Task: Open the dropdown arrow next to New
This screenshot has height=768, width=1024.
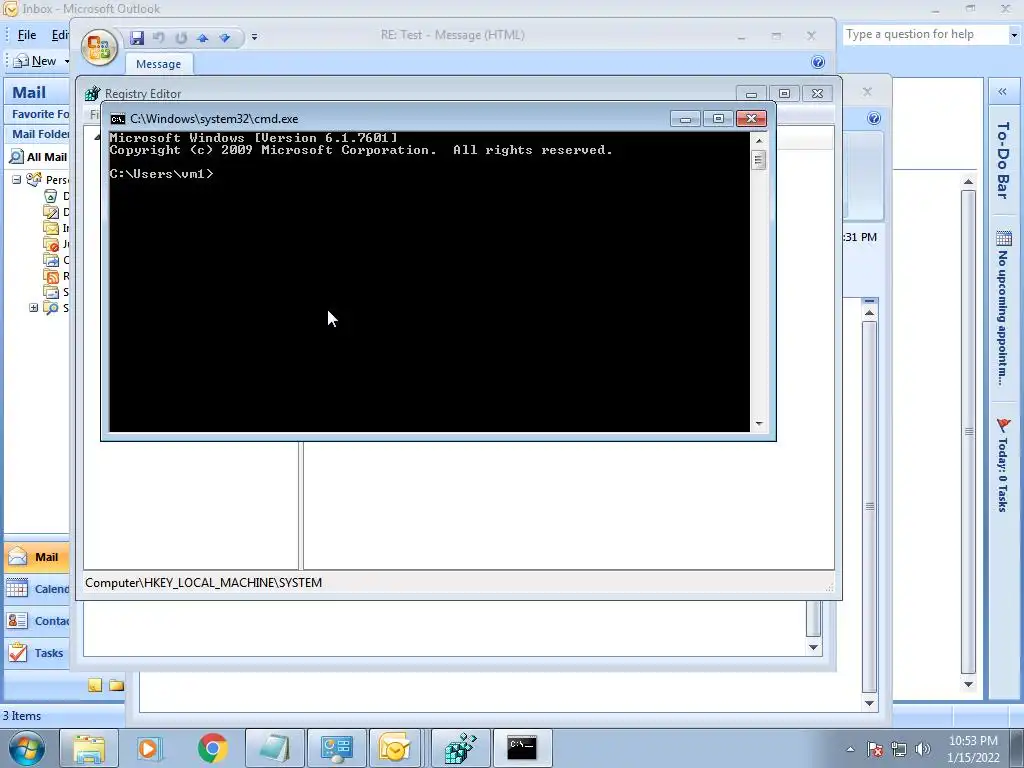Action: pyautogui.click(x=66, y=61)
